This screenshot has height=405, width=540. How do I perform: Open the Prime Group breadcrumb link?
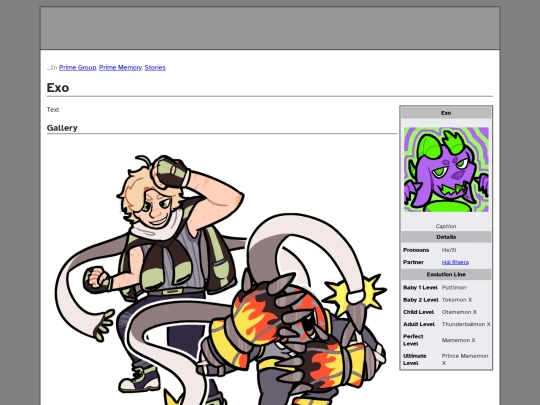(77, 68)
